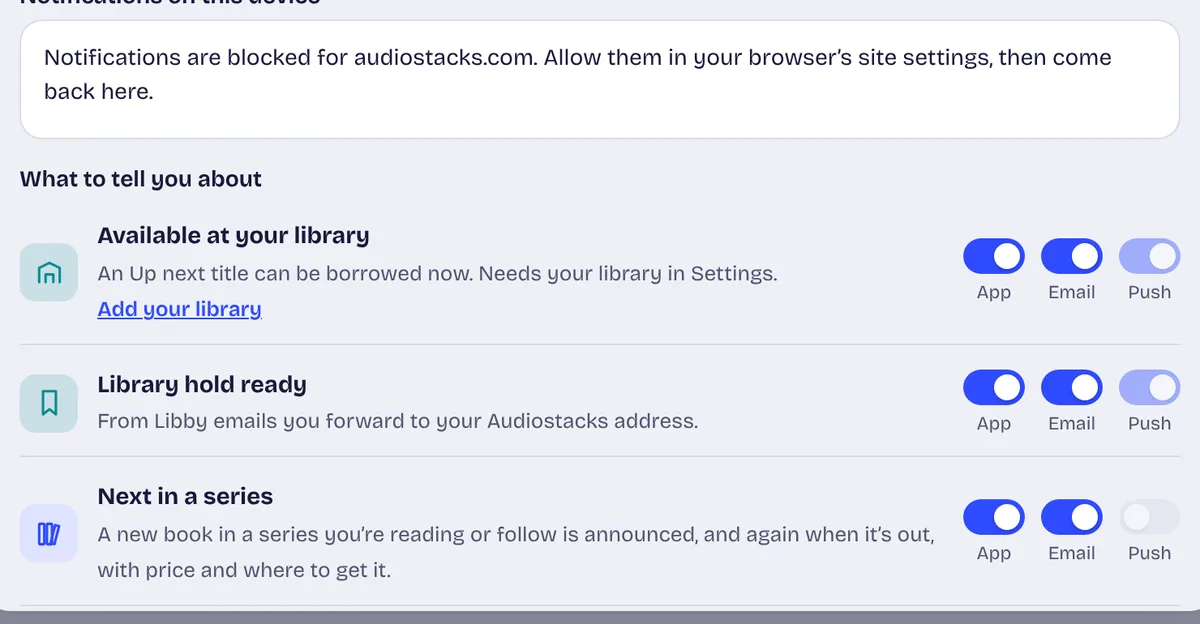
Task: Disable App alerts for Library hold ready
Action: pyautogui.click(x=994, y=387)
